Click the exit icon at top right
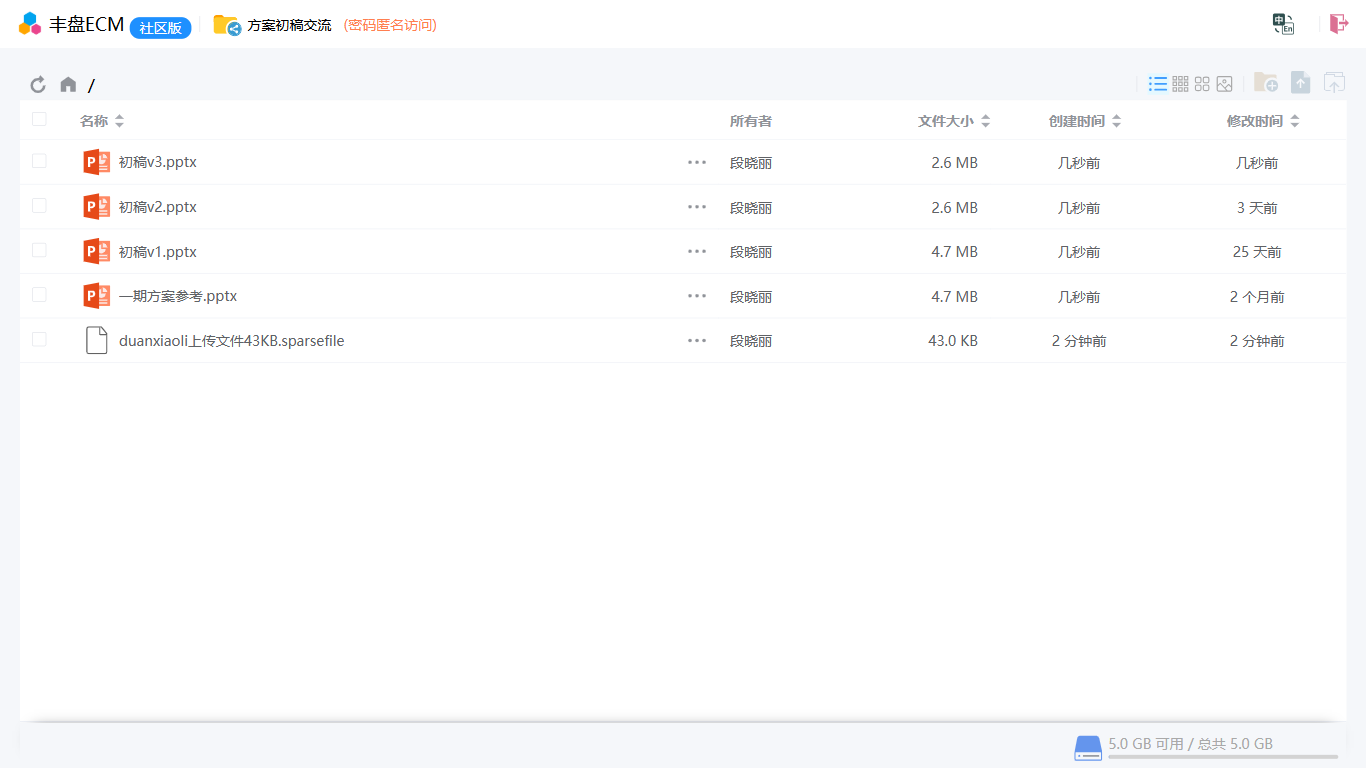1366x768 pixels. tap(1339, 24)
